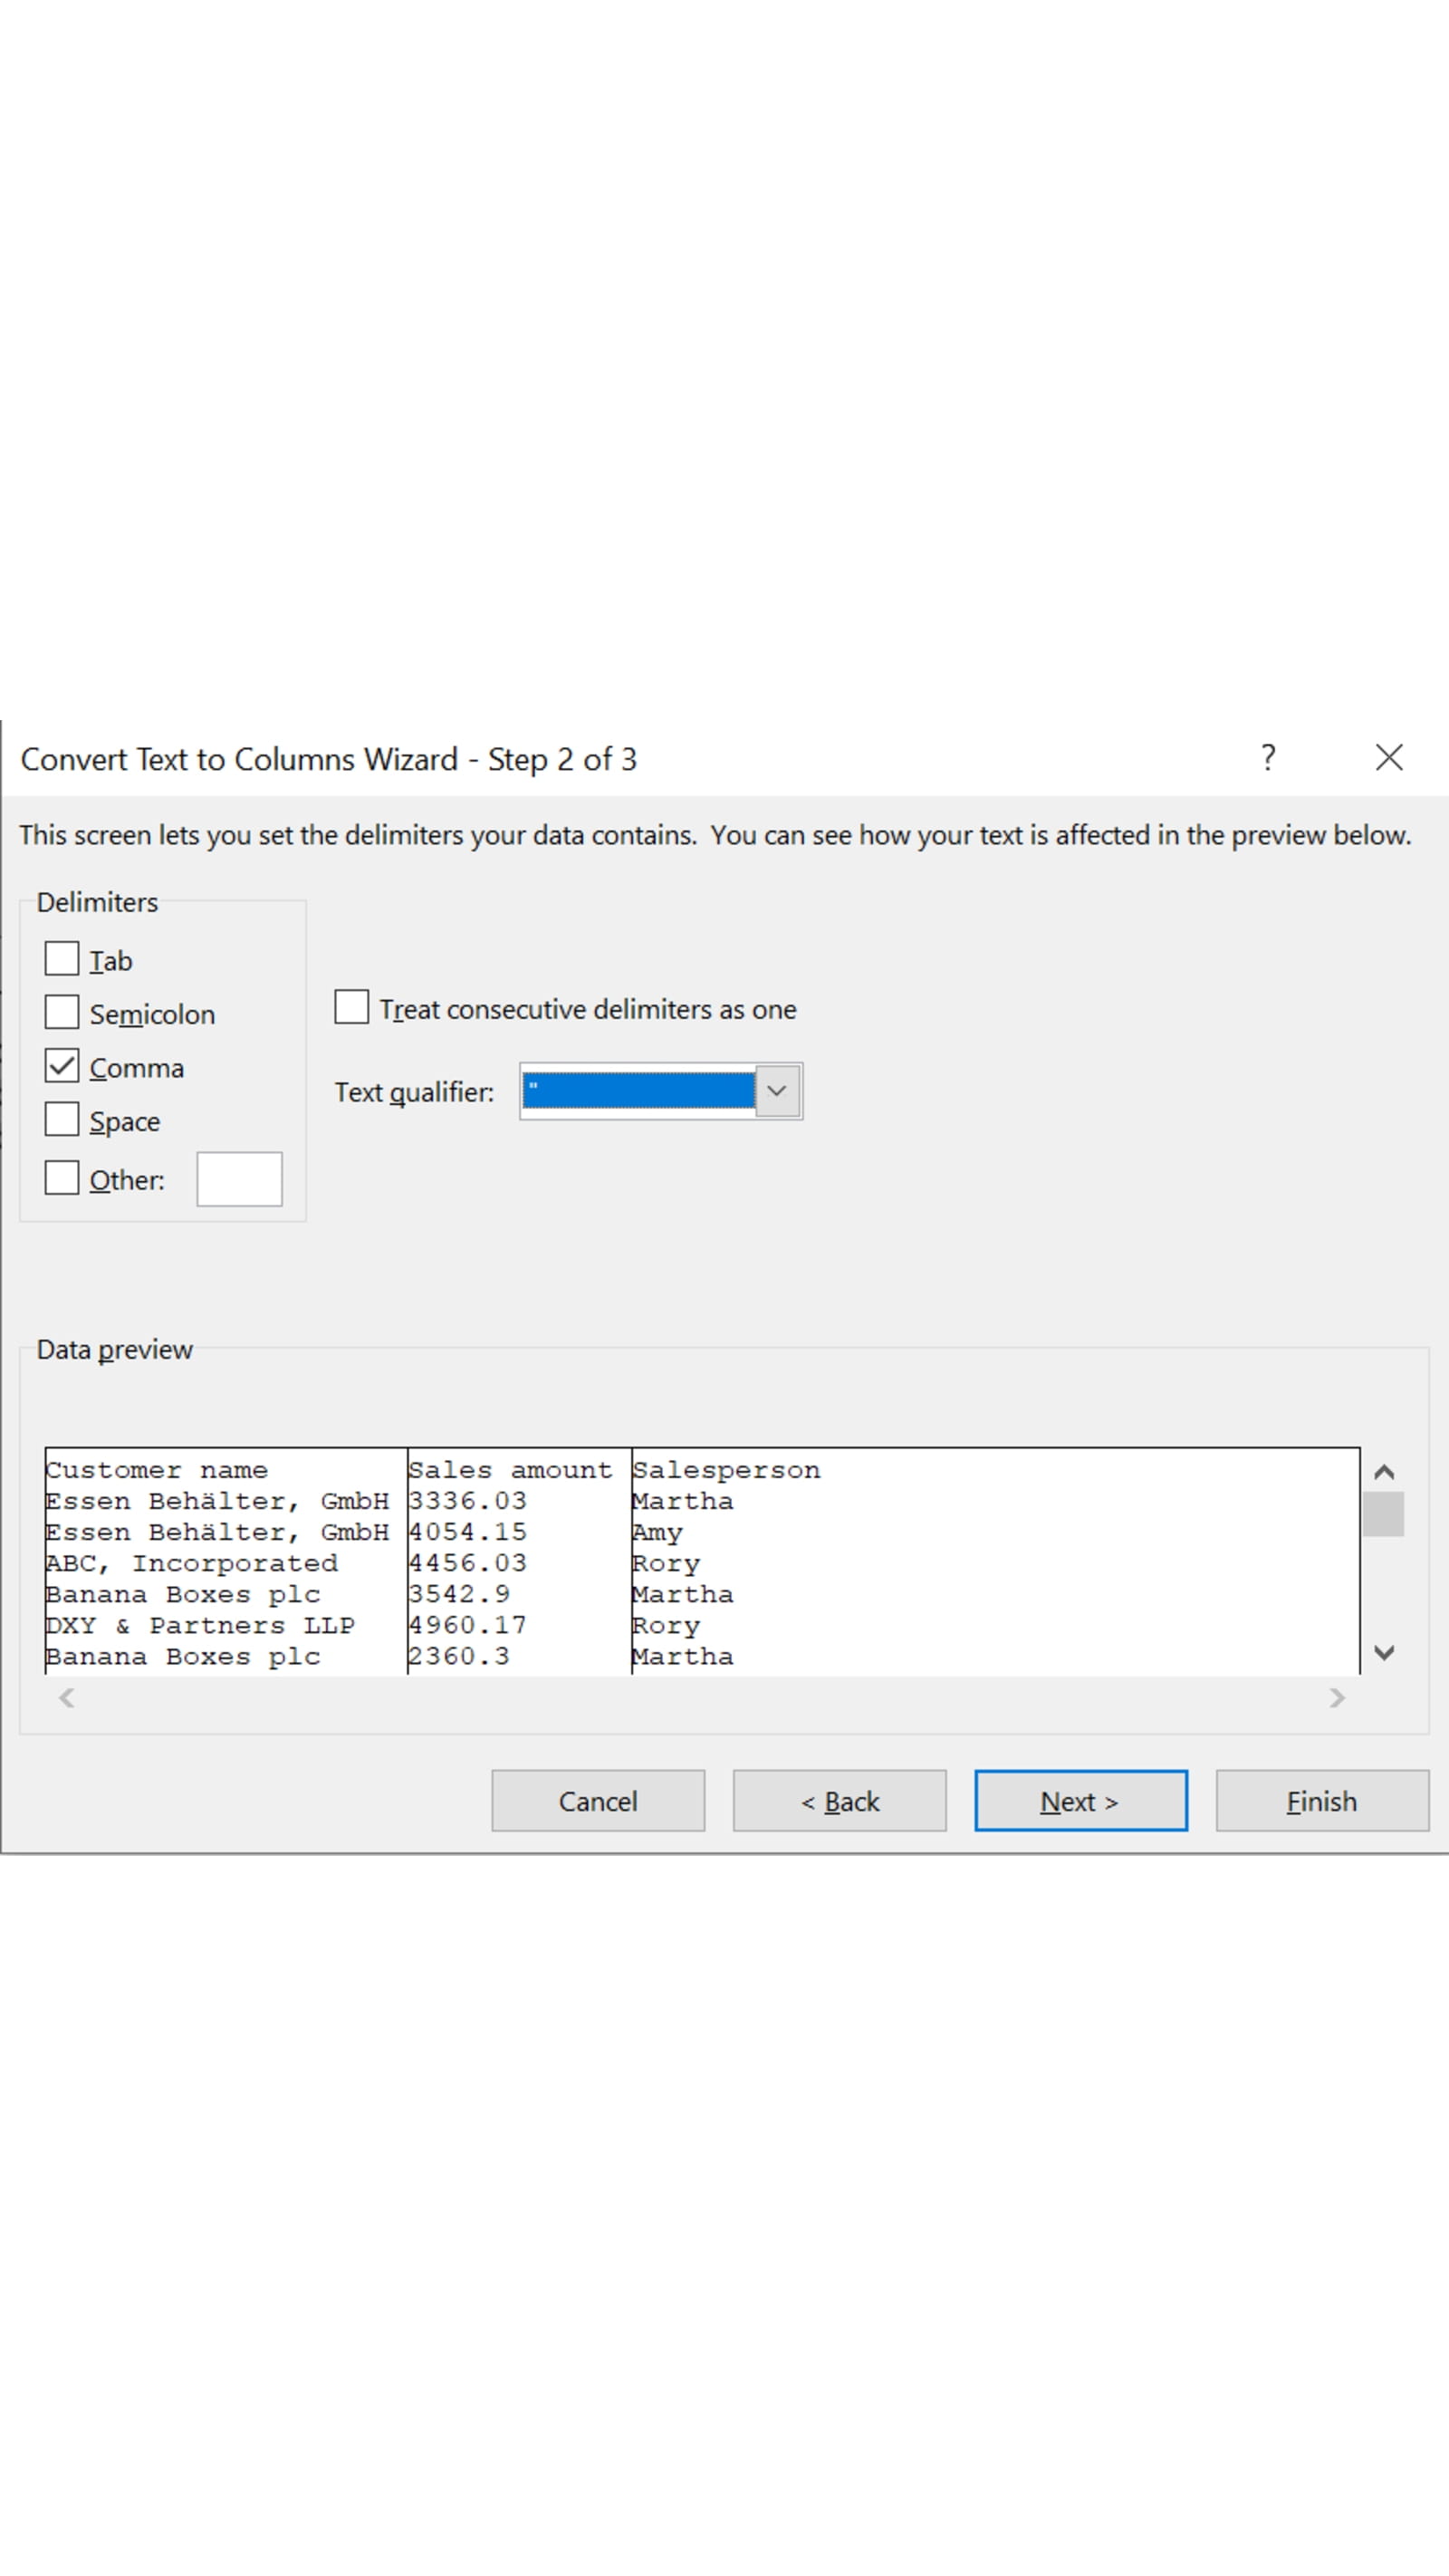Click the Other delimiter text box

tap(239, 1179)
